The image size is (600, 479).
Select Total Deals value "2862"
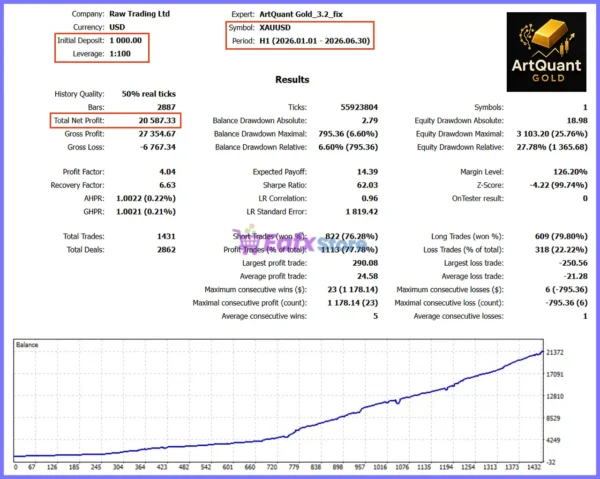pos(166,250)
